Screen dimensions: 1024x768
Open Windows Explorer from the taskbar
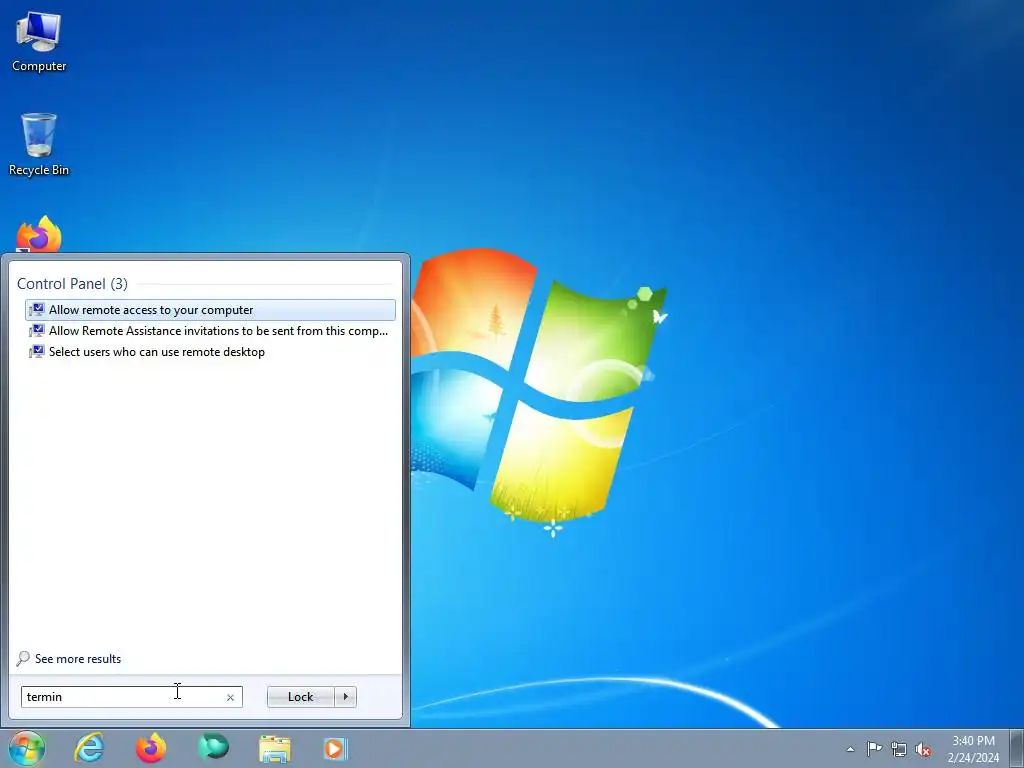coord(275,749)
